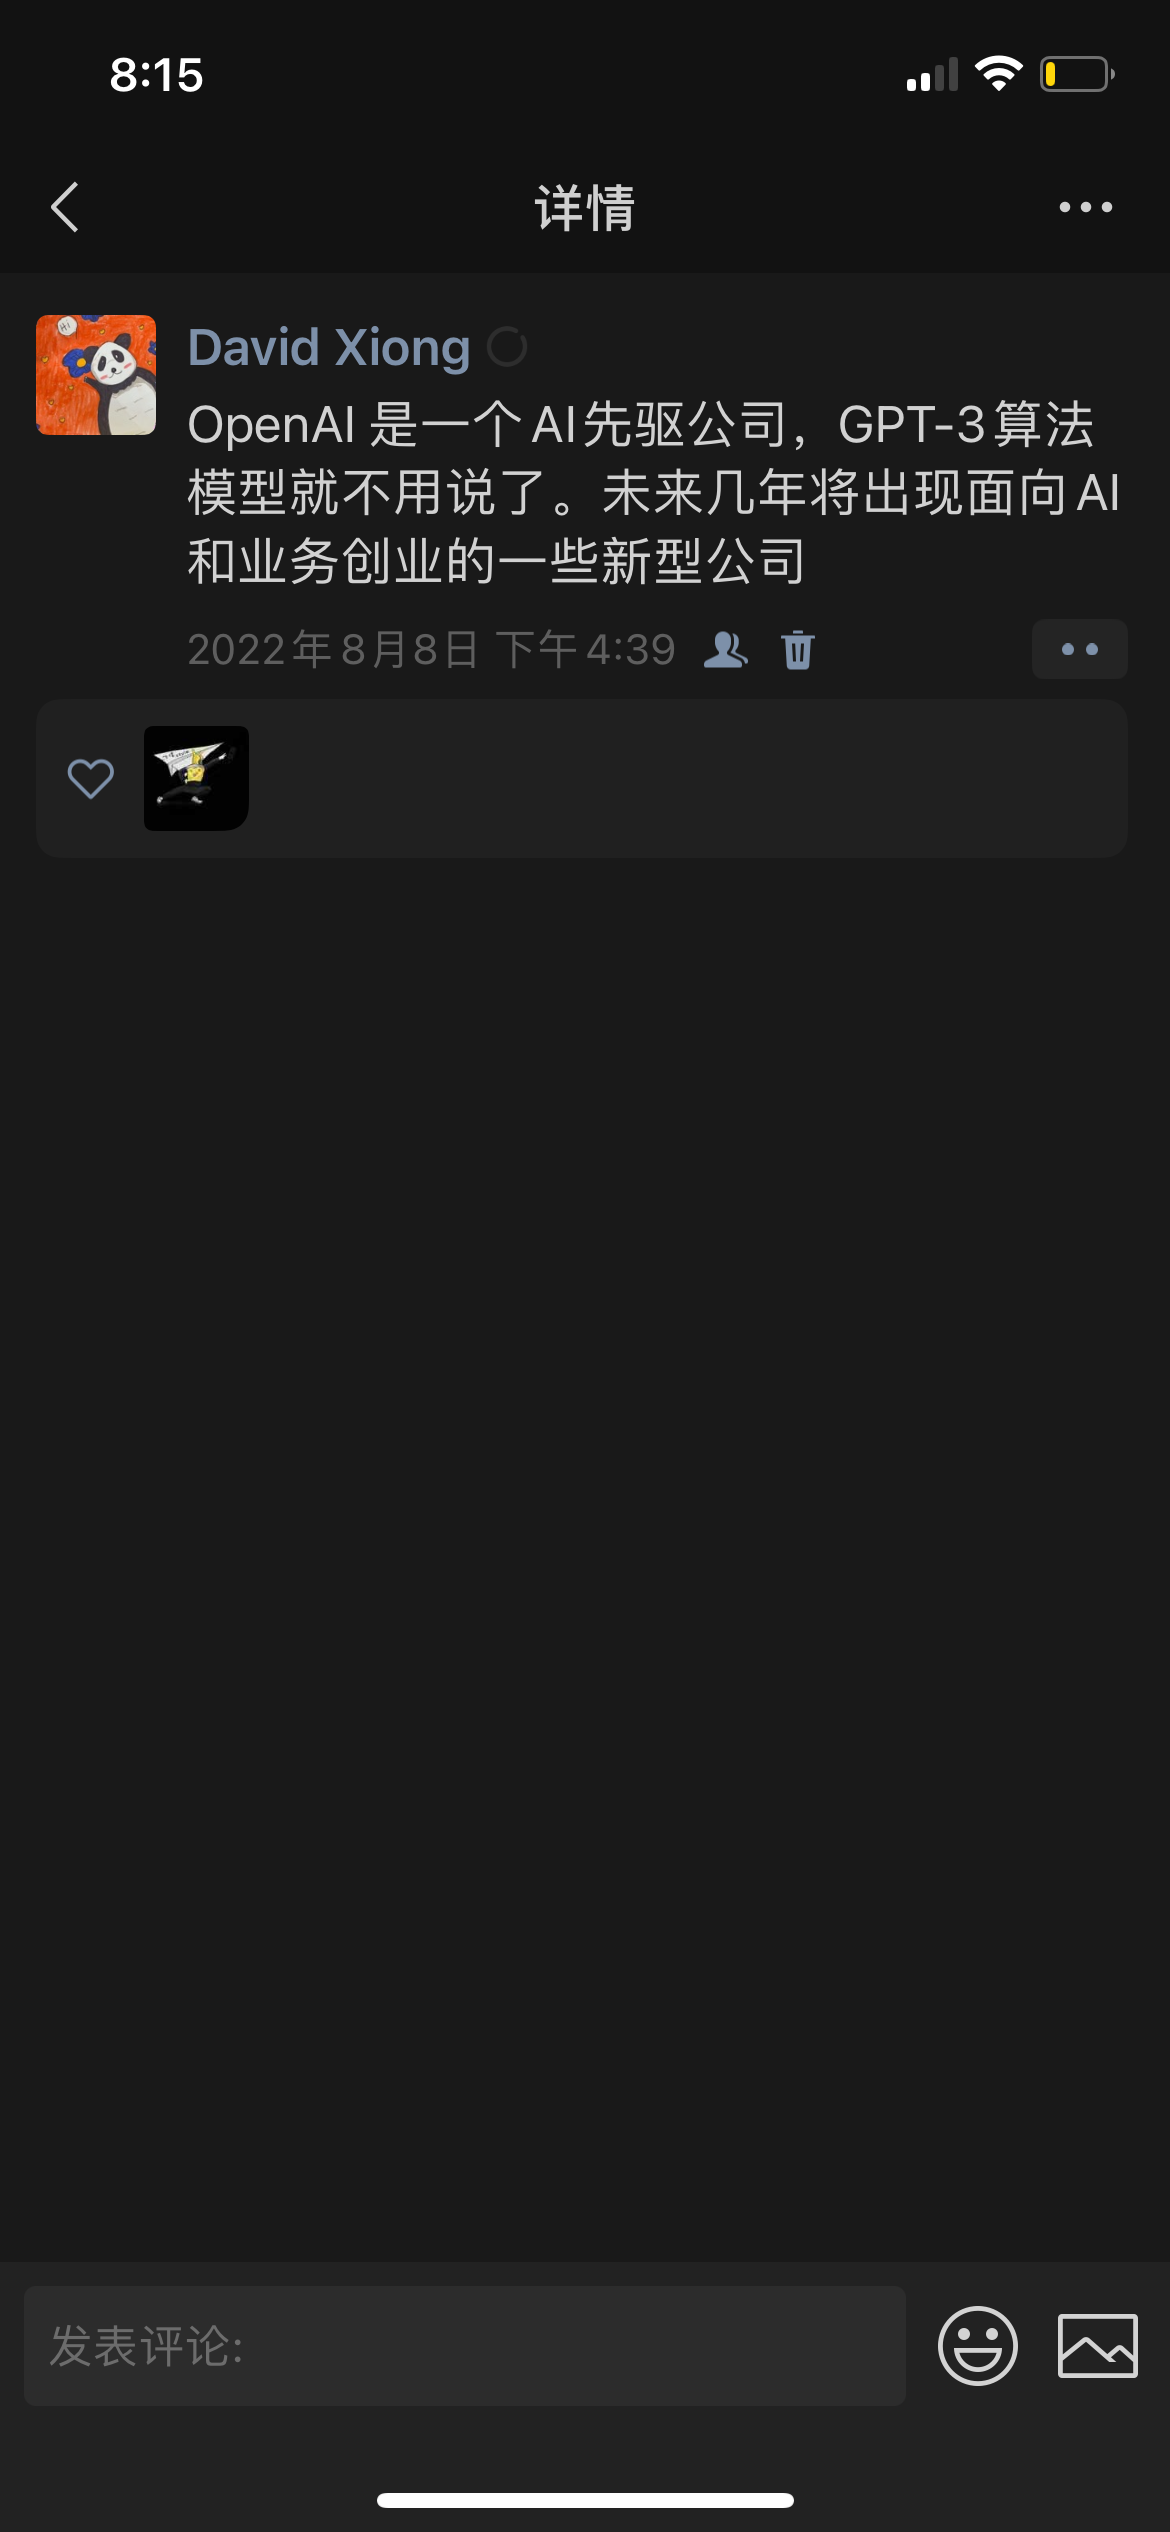The image size is (1170, 2532).
Task: Go back using the top-left arrow
Action: click(x=65, y=207)
